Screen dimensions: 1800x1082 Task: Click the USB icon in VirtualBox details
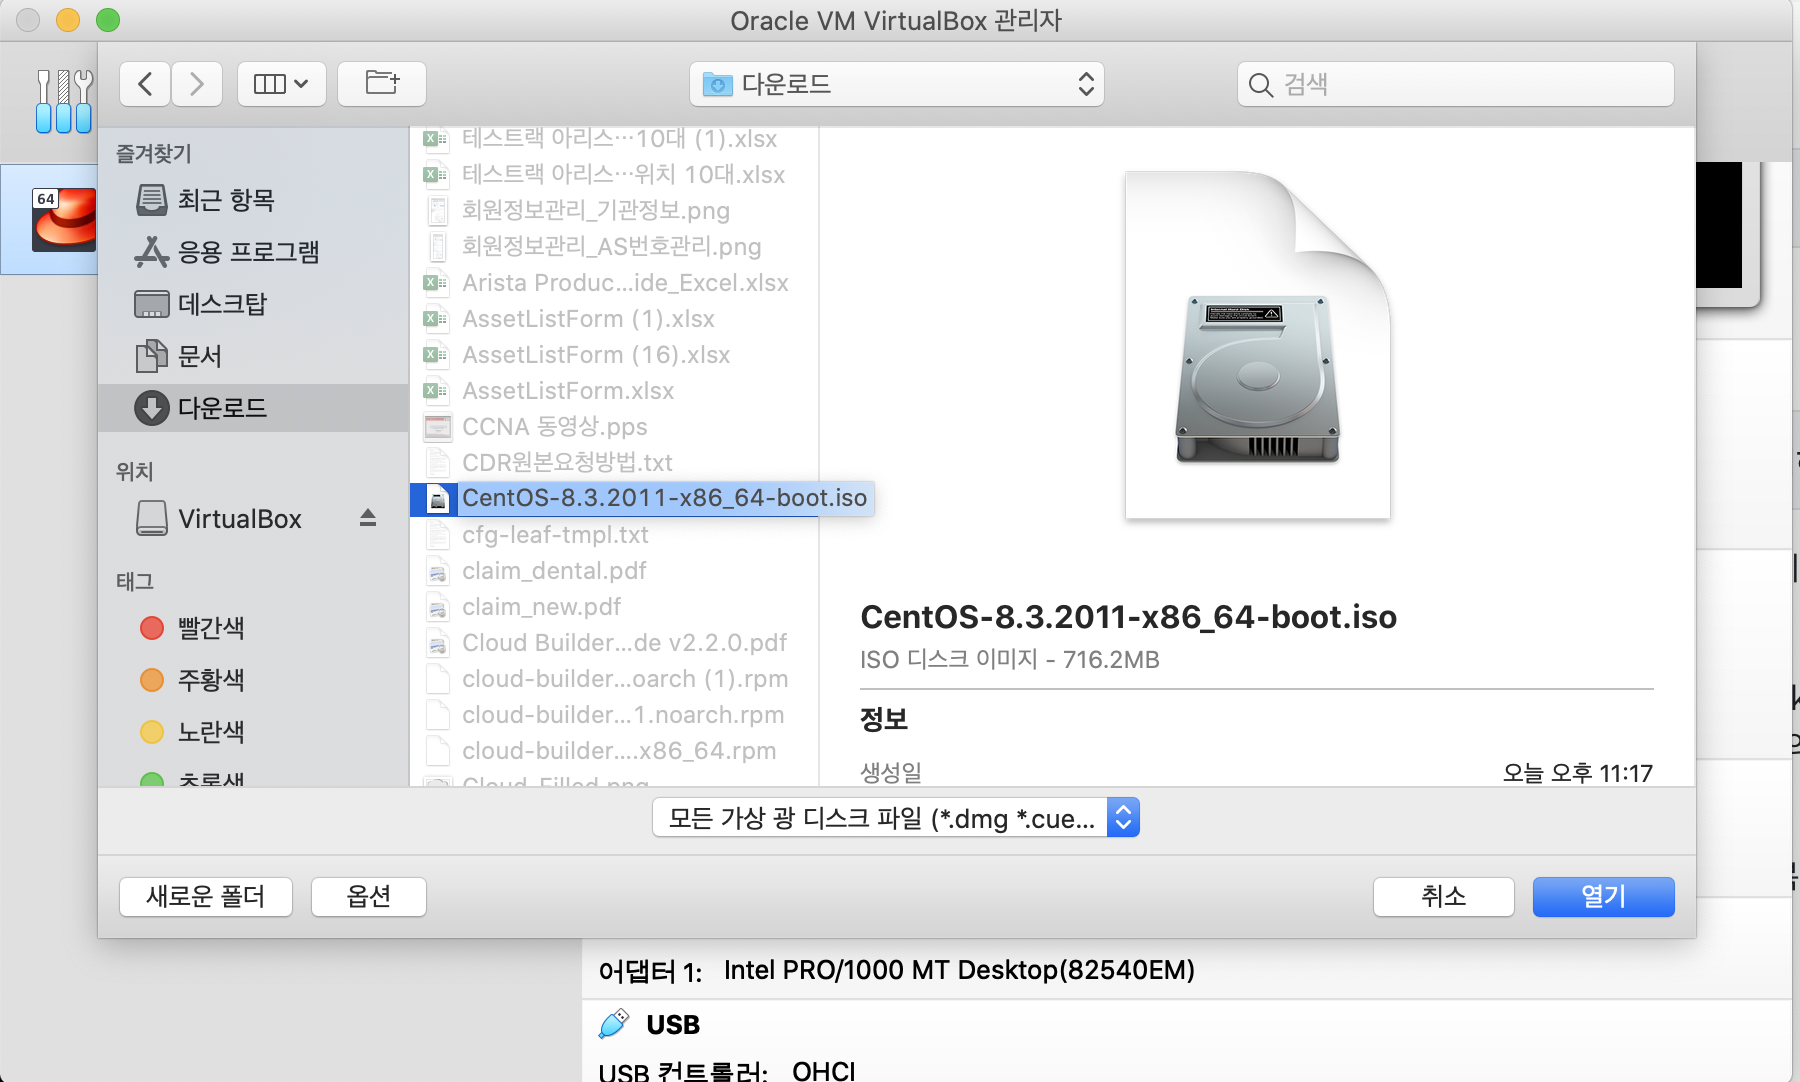click(x=614, y=1025)
